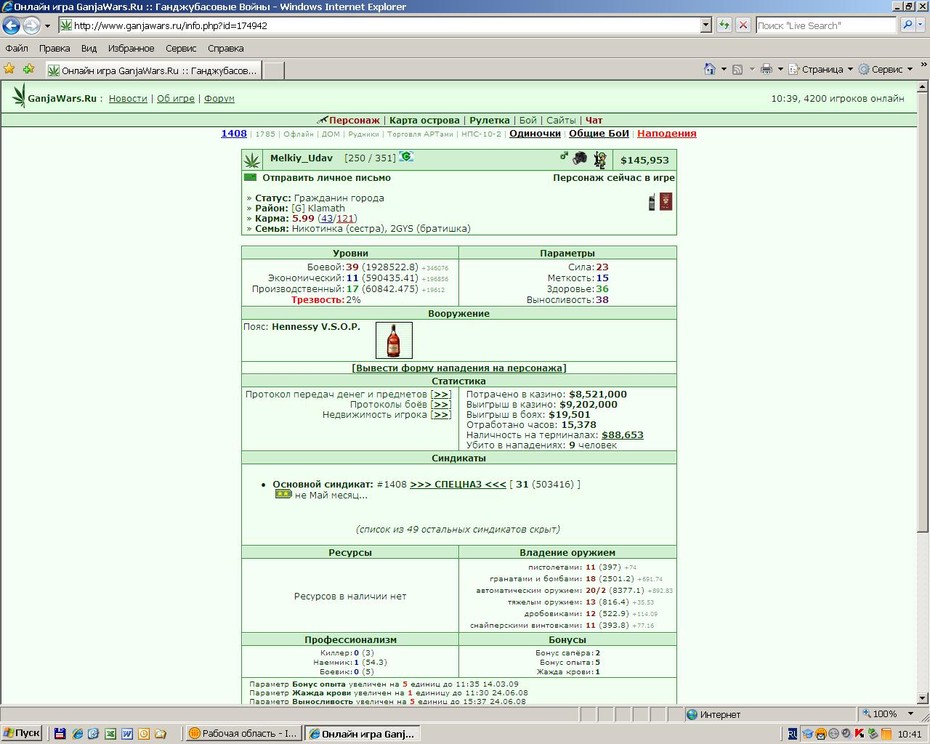The width and height of the screenshot is (930, 744).
Task: Click the printer icon in IE toolbar
Action: (x=766, y=69)
